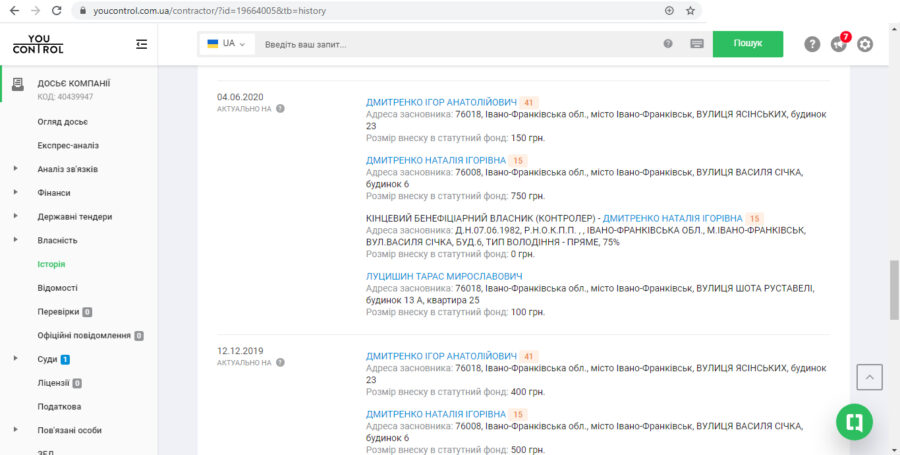Click the YouControl logo
The width and height of the screenshot is (900, 455).
point(37,44)
